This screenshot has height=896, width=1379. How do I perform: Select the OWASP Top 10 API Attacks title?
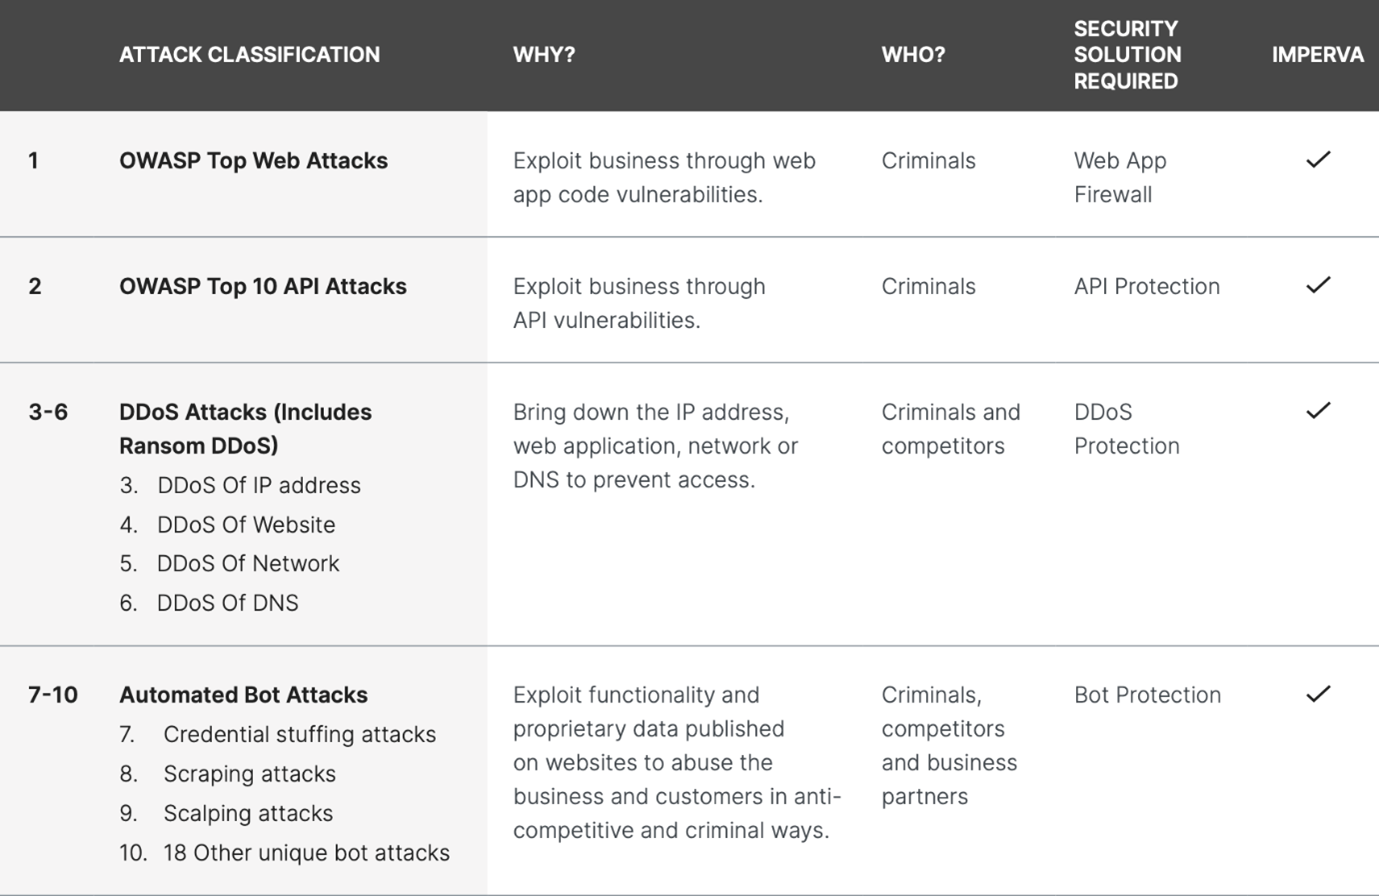[x=263, y=287]
